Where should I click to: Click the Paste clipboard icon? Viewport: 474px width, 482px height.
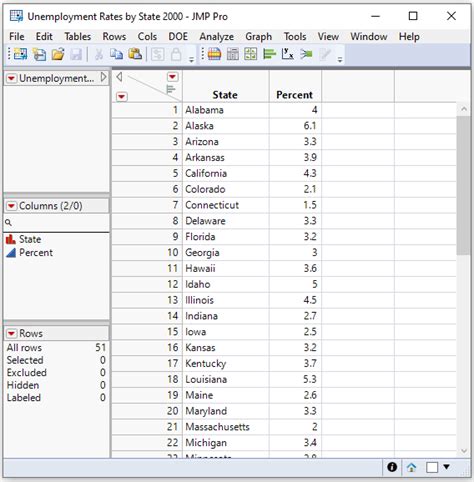pos(135,54)
